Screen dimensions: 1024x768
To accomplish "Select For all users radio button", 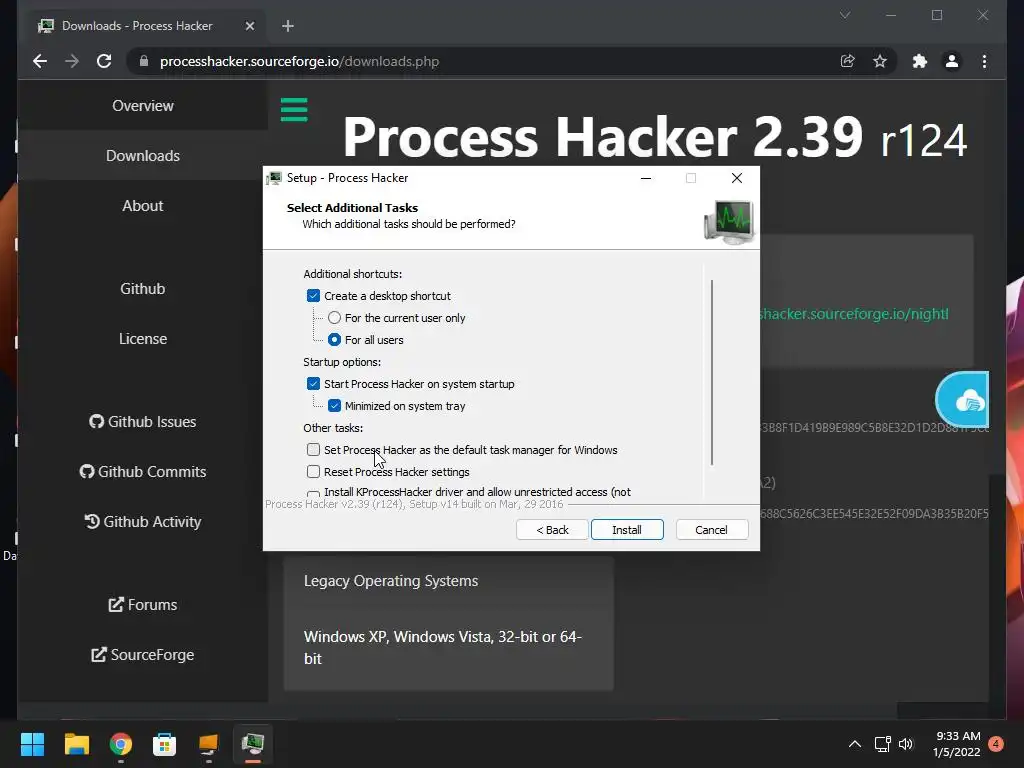I will pyautogui.click(x=334, y=340).
